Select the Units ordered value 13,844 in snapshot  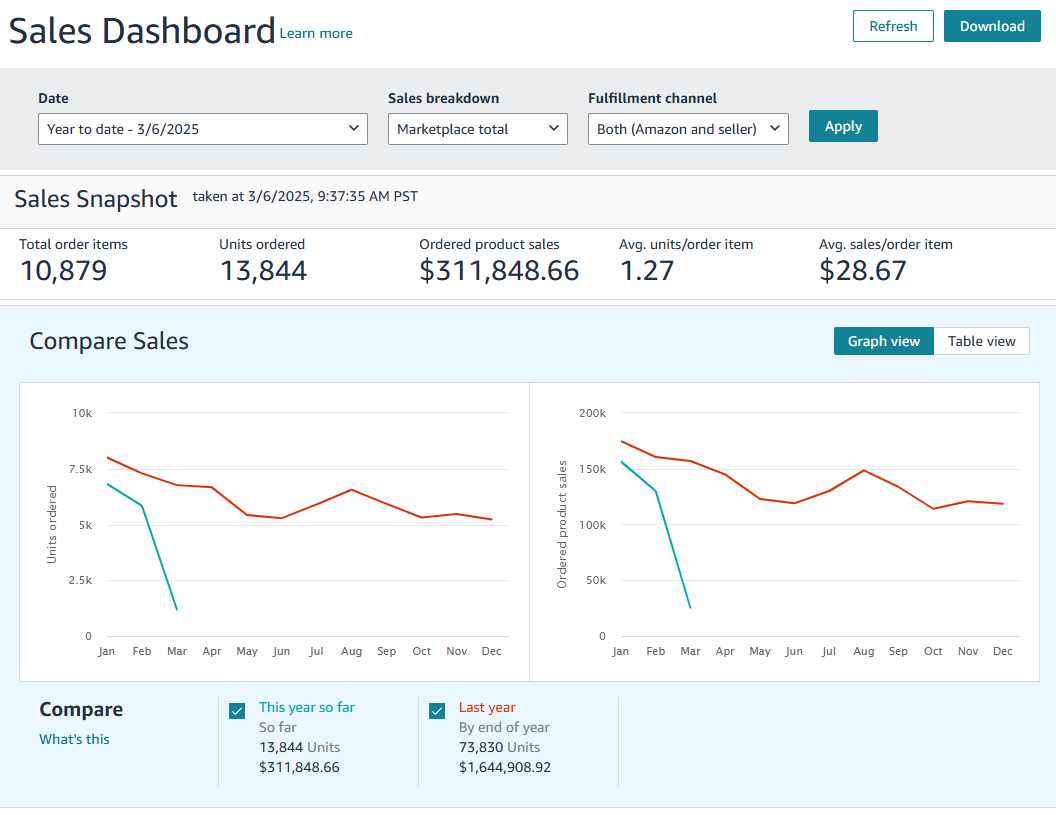pyautogui.click(x=263, y=271)
